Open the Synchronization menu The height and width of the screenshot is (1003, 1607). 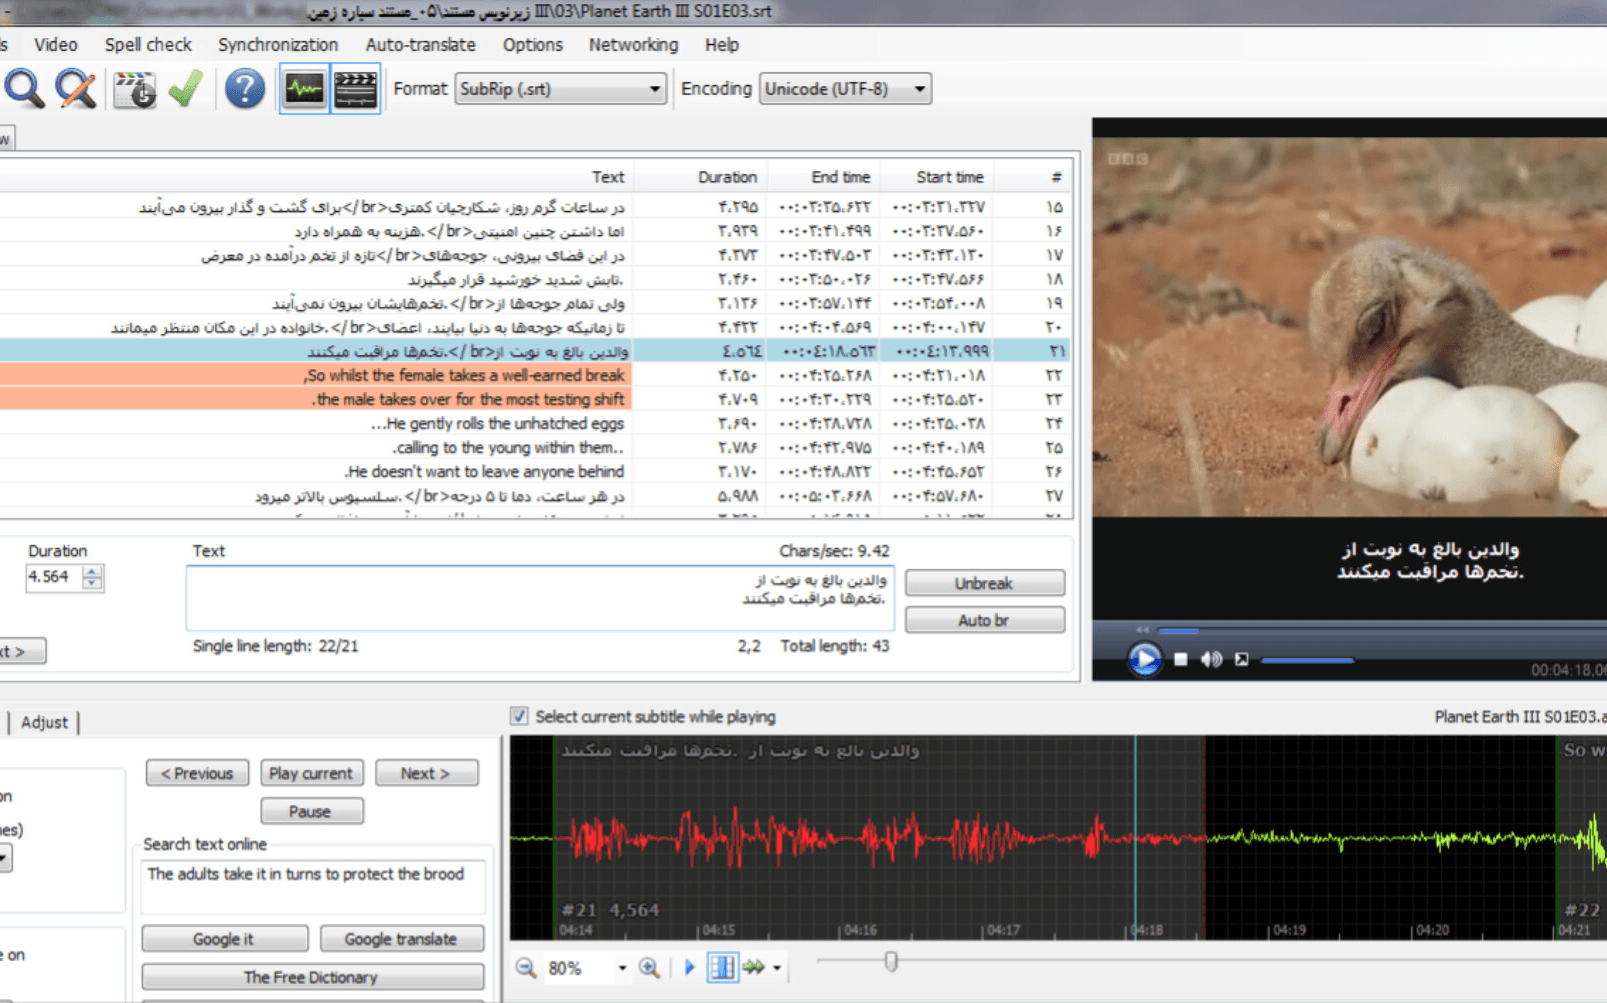(278, 45)
